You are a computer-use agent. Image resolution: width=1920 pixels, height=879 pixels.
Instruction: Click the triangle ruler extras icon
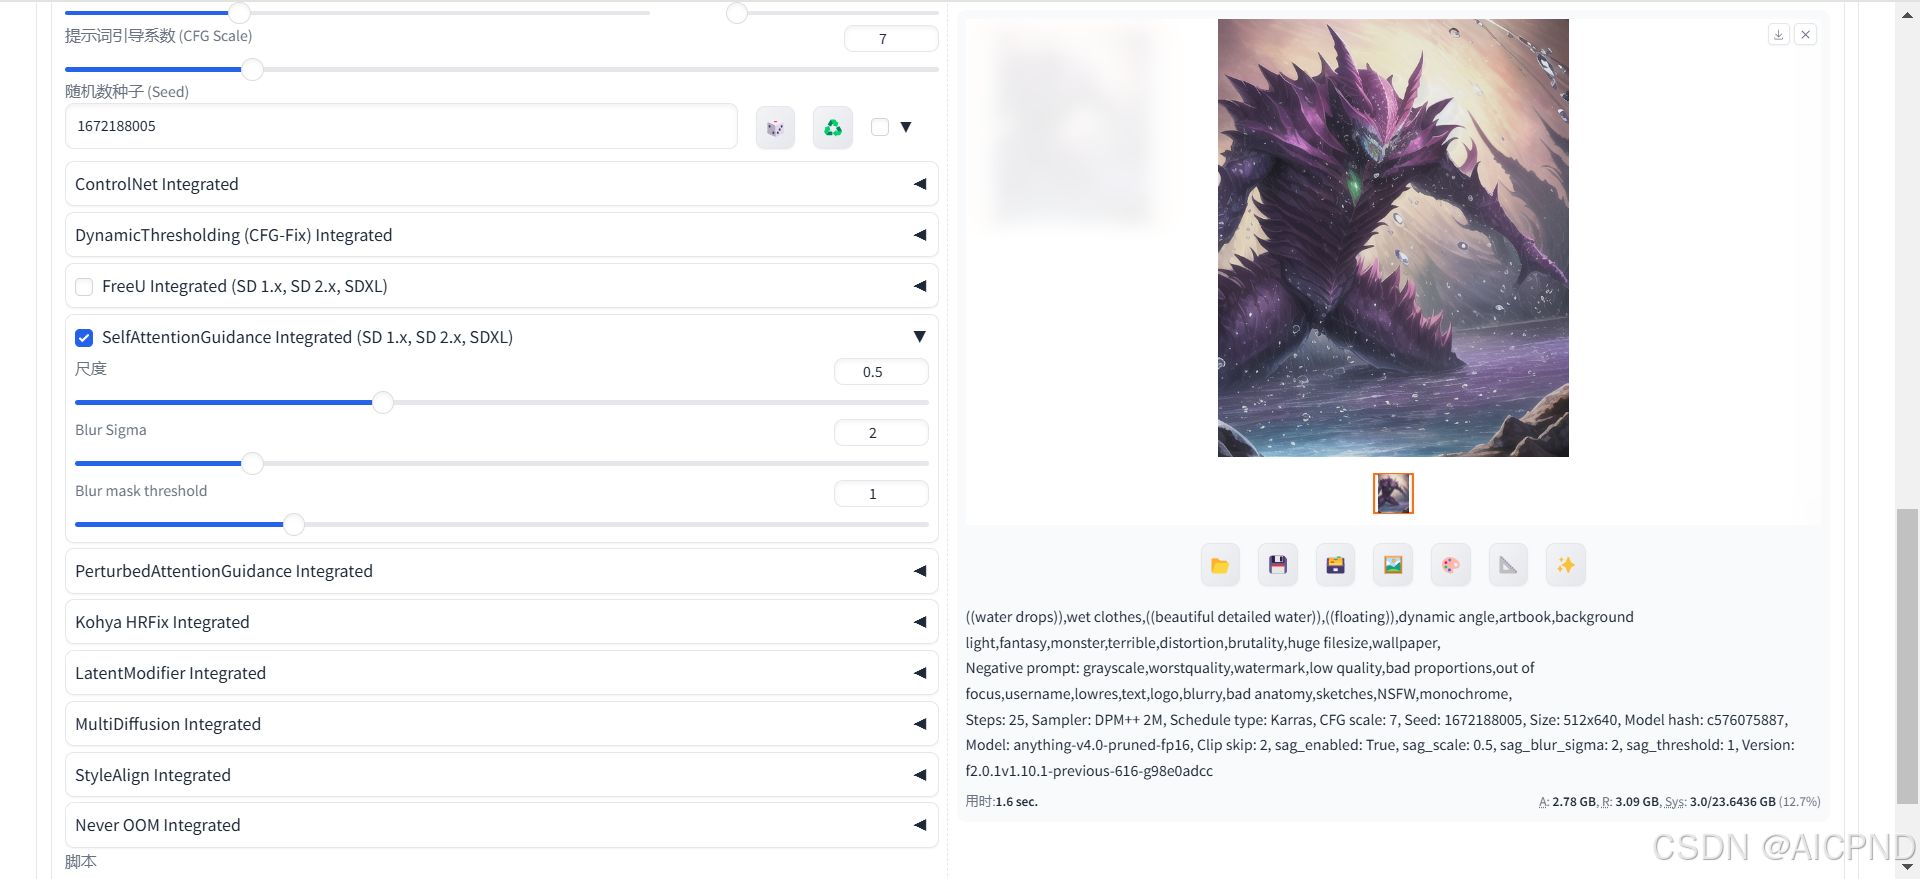click(x=1508, y=565)
